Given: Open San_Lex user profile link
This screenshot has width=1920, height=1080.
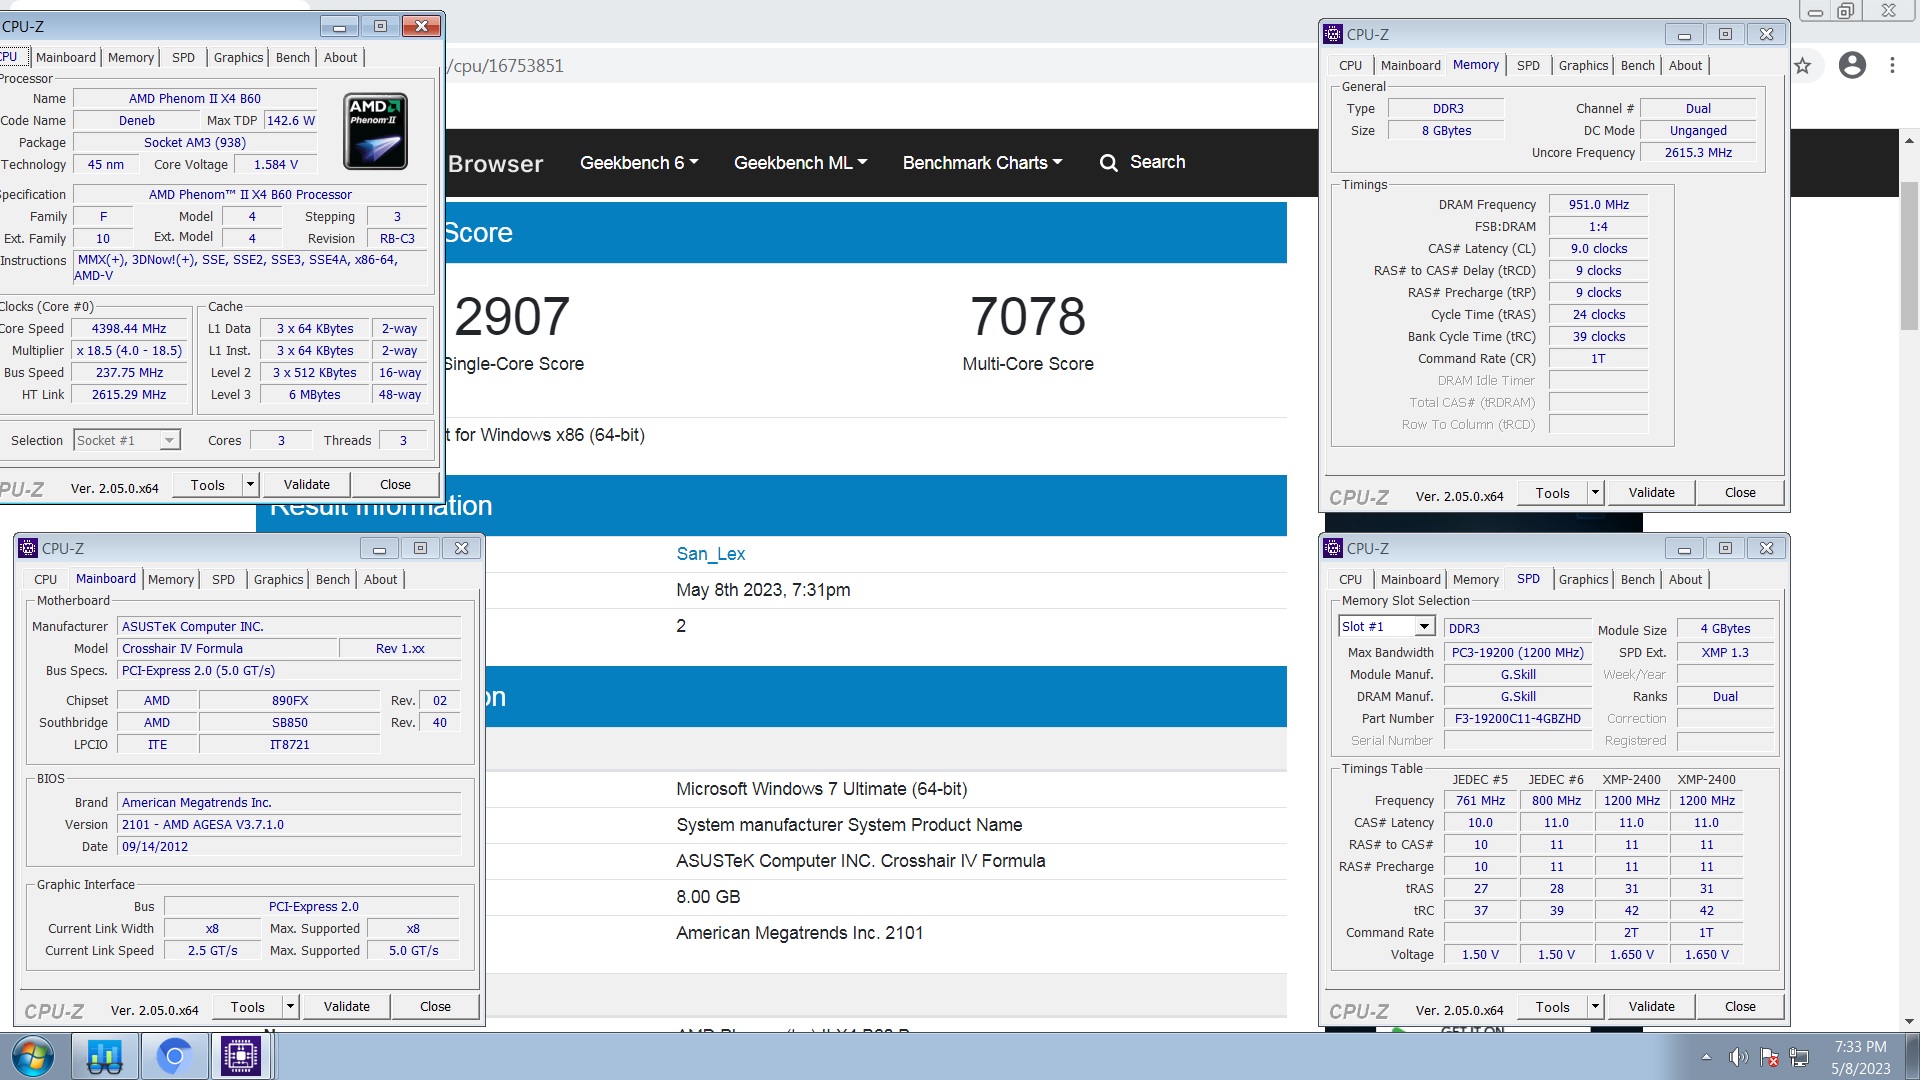Looking at the screenshot, I should point(711,554).
